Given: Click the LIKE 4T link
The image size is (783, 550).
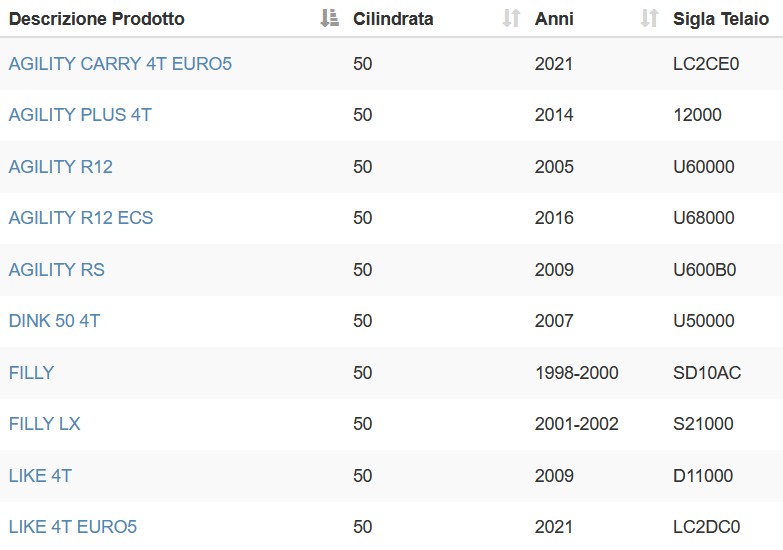Looking at the screenshot, I should [x=40, y=476].
